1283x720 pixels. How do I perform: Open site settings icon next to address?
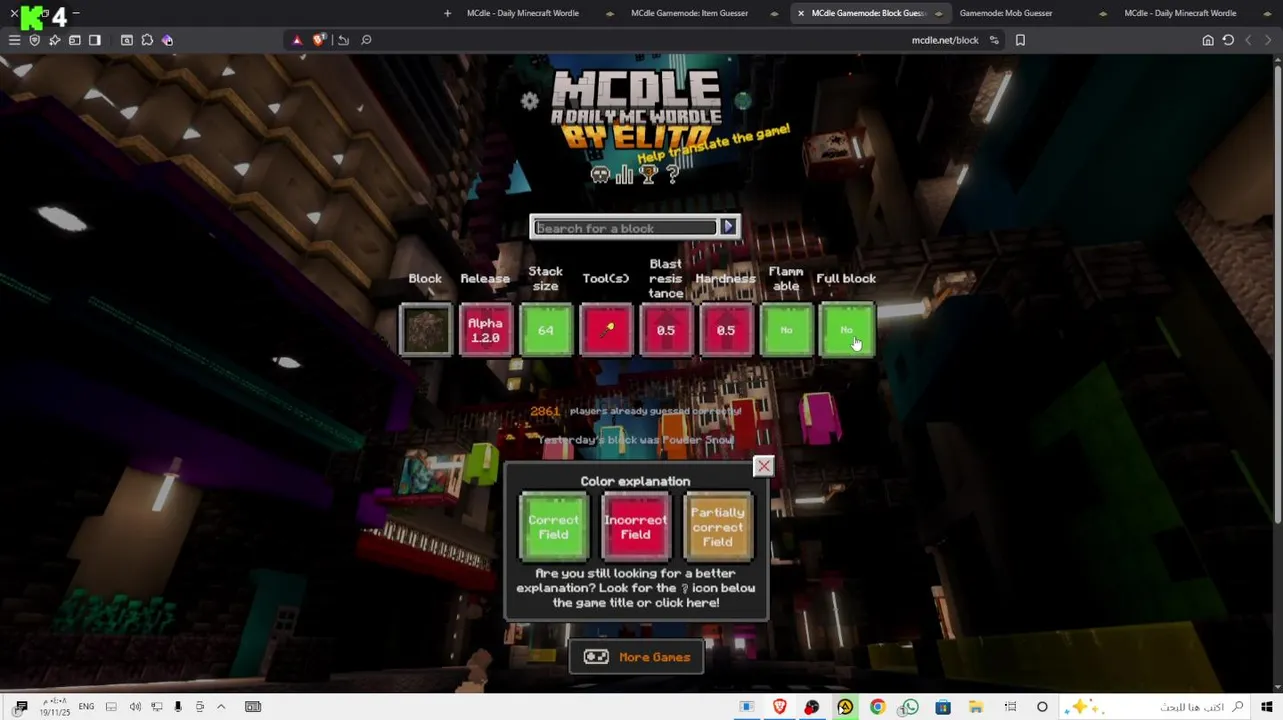[x=994, y=40]
